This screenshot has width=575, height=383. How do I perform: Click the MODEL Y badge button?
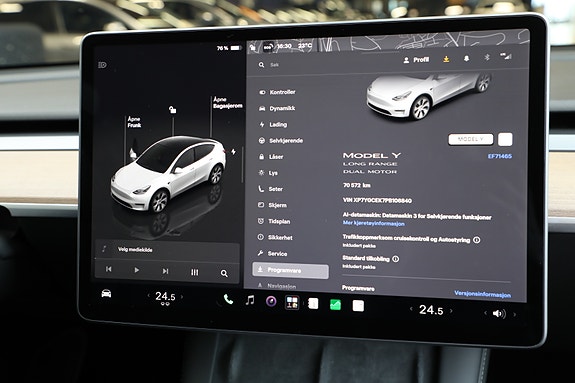click(470, 139)
